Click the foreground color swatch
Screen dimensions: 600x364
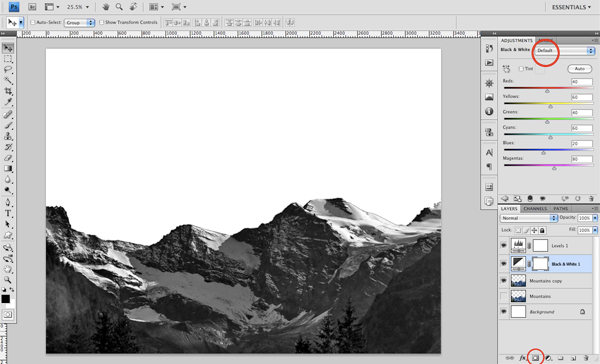coord(5,299)
